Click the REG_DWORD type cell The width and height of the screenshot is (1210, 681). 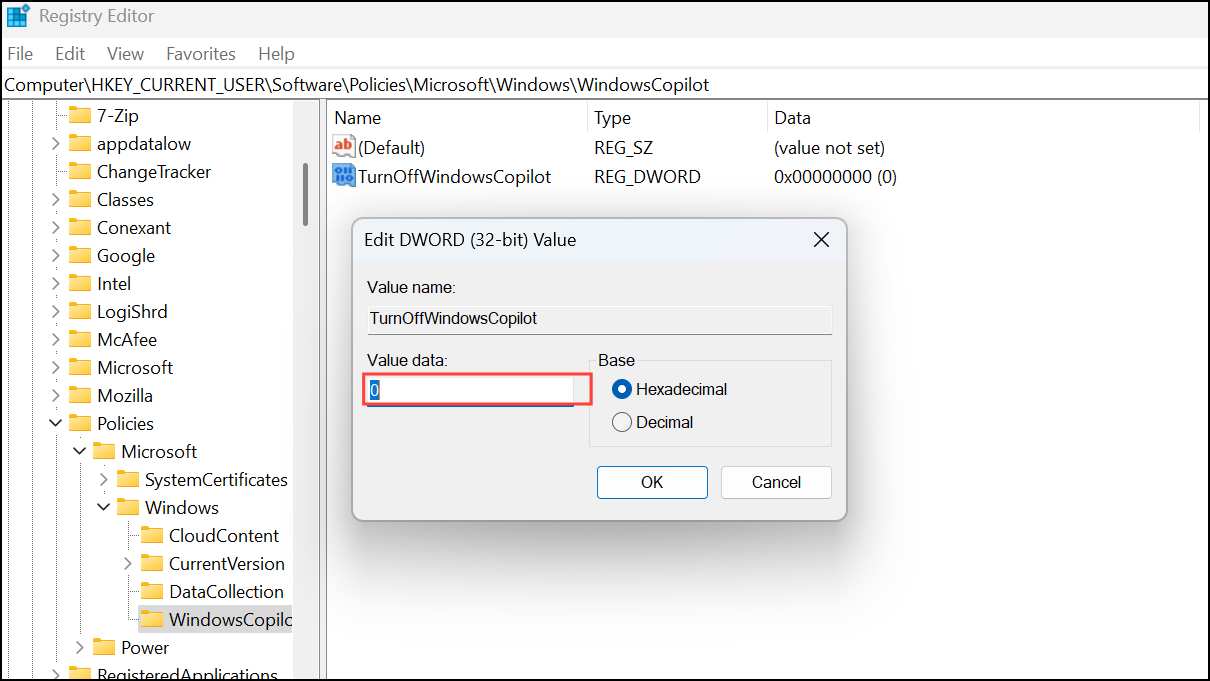tap(647, 176)
